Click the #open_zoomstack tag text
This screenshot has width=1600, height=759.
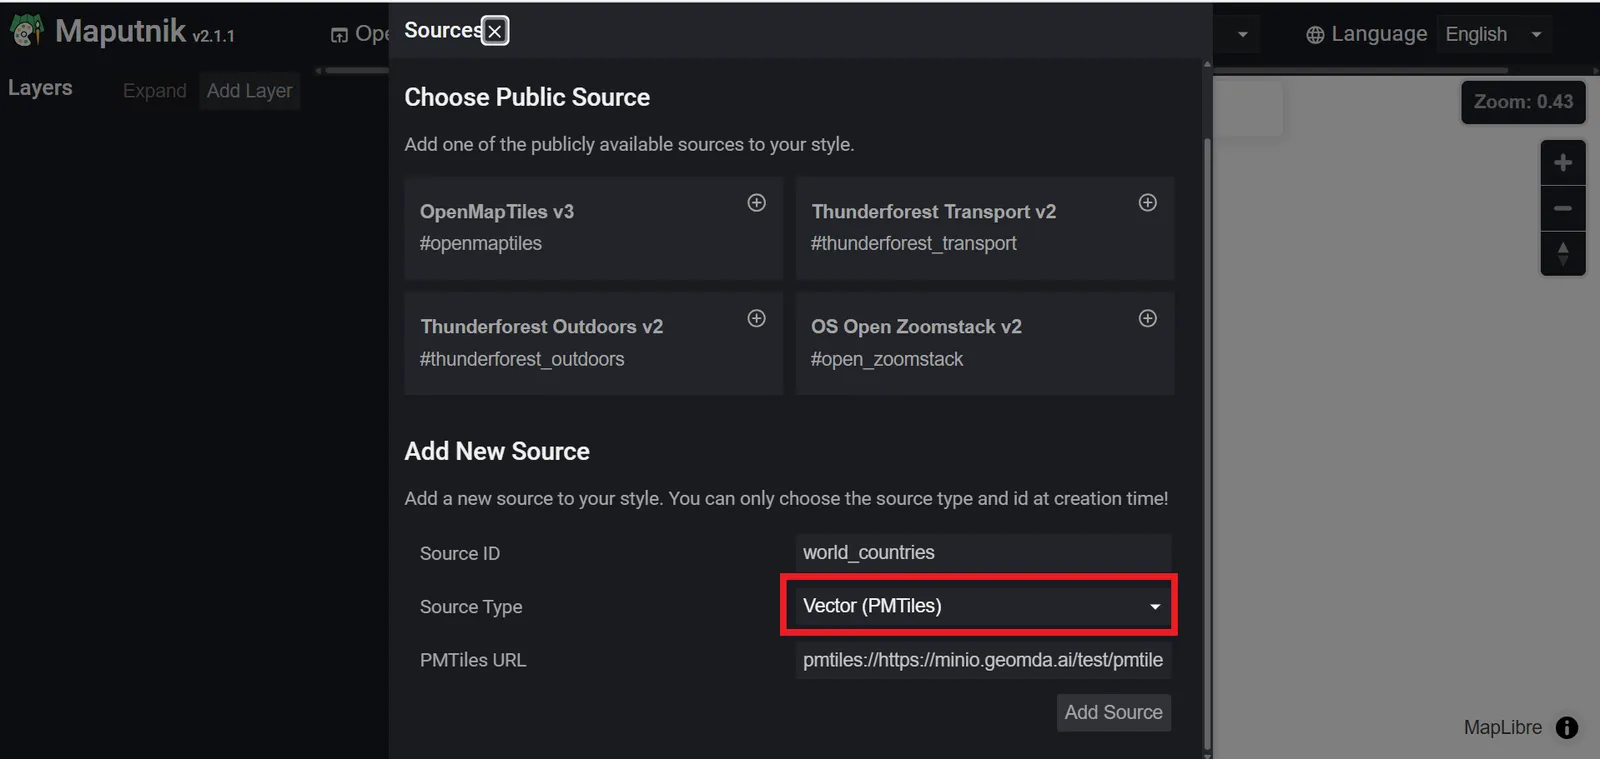coord(887,359)
